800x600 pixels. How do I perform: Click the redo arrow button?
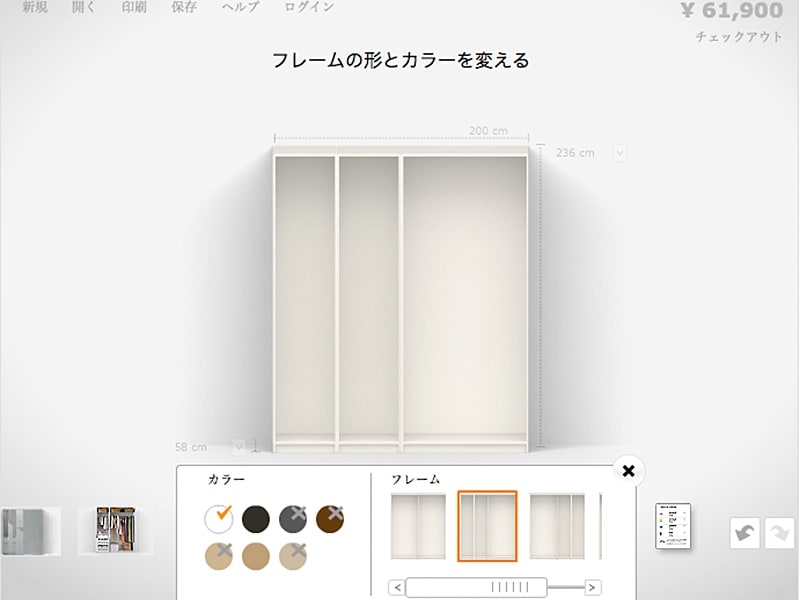coord(779,532)
